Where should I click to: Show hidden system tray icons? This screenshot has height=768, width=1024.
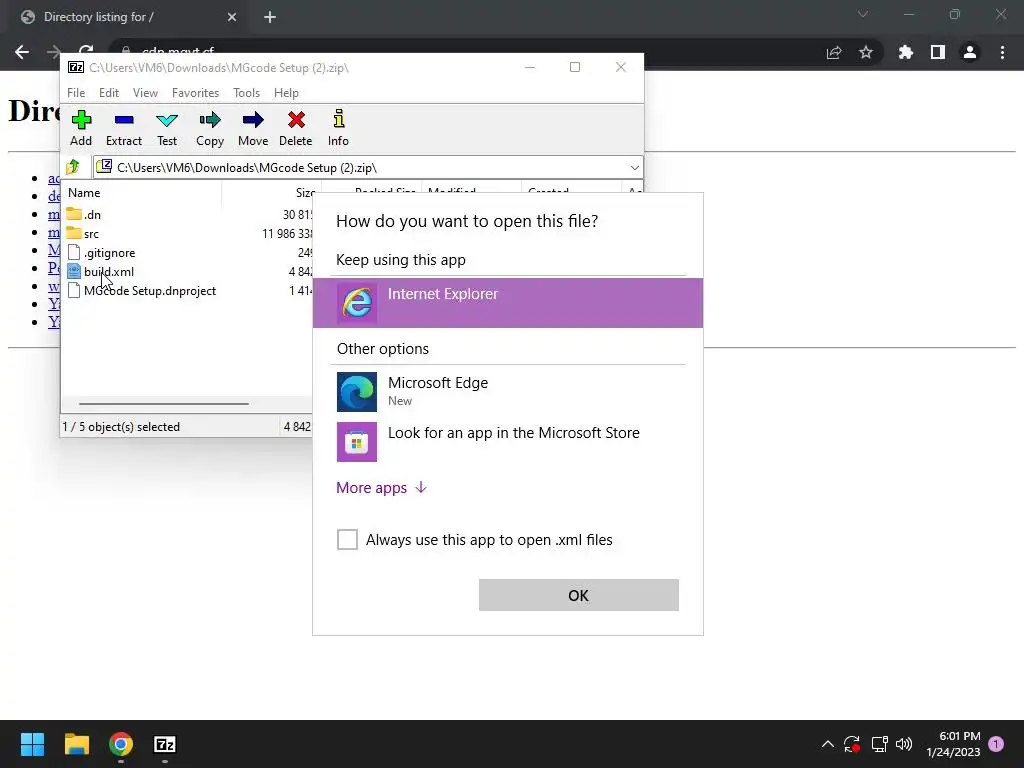click(827, 744)
